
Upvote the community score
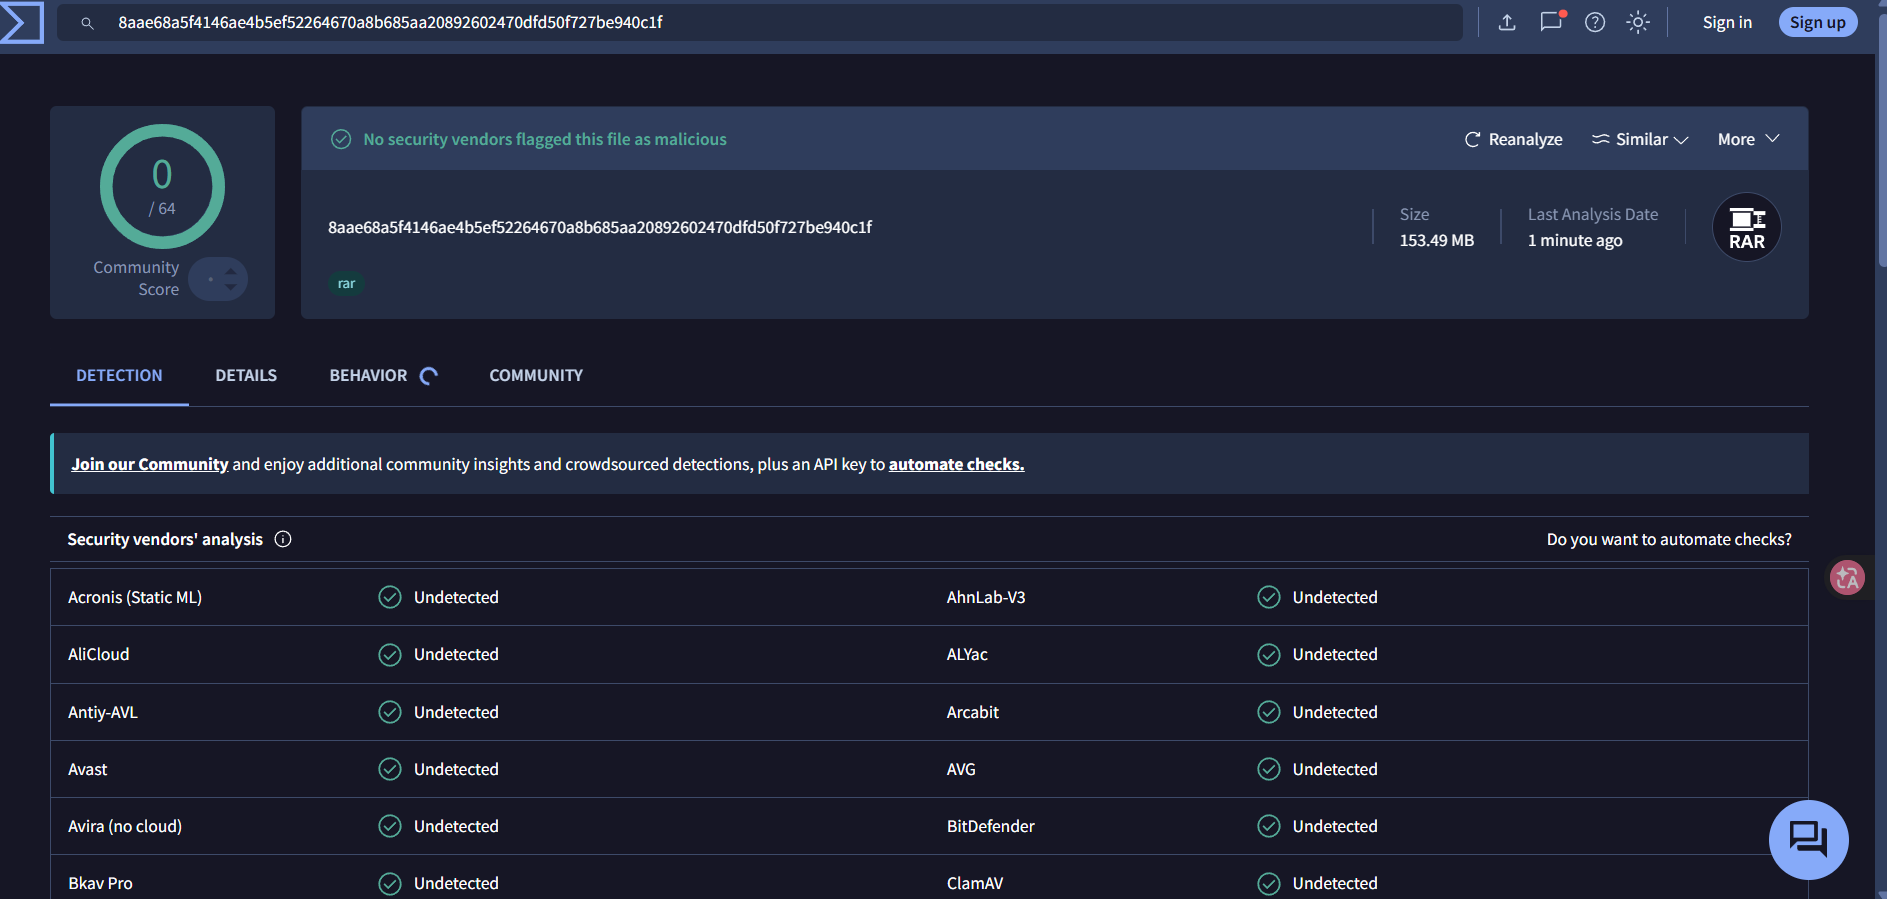(x=231, y=270)
